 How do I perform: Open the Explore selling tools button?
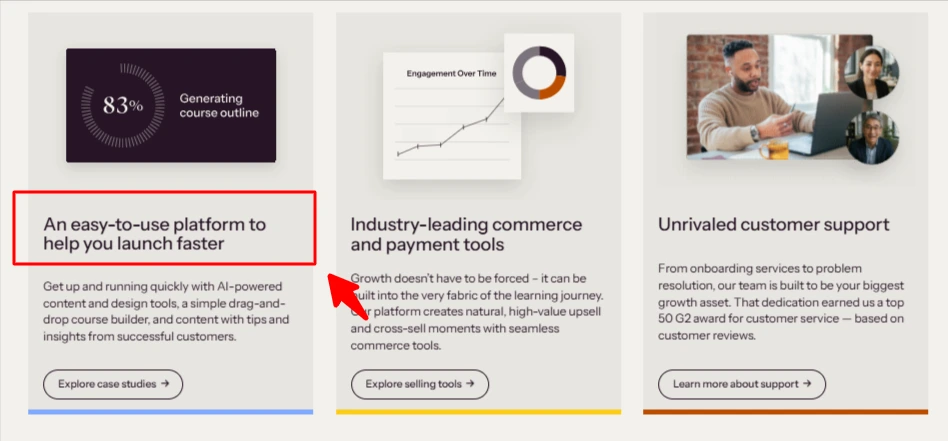point(420,384)
